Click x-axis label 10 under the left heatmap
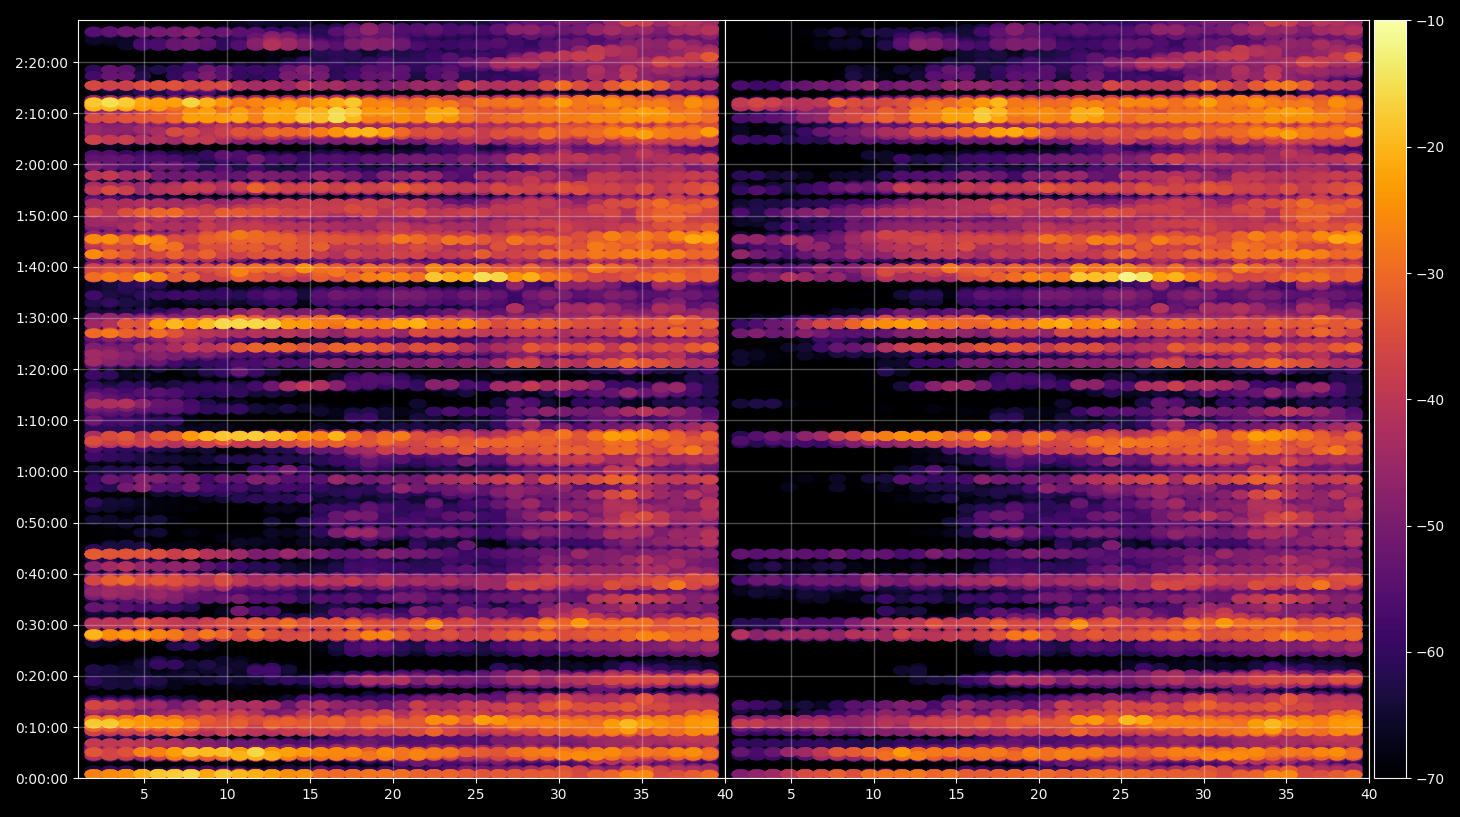The image size is (1460, 817). point(227,795)
